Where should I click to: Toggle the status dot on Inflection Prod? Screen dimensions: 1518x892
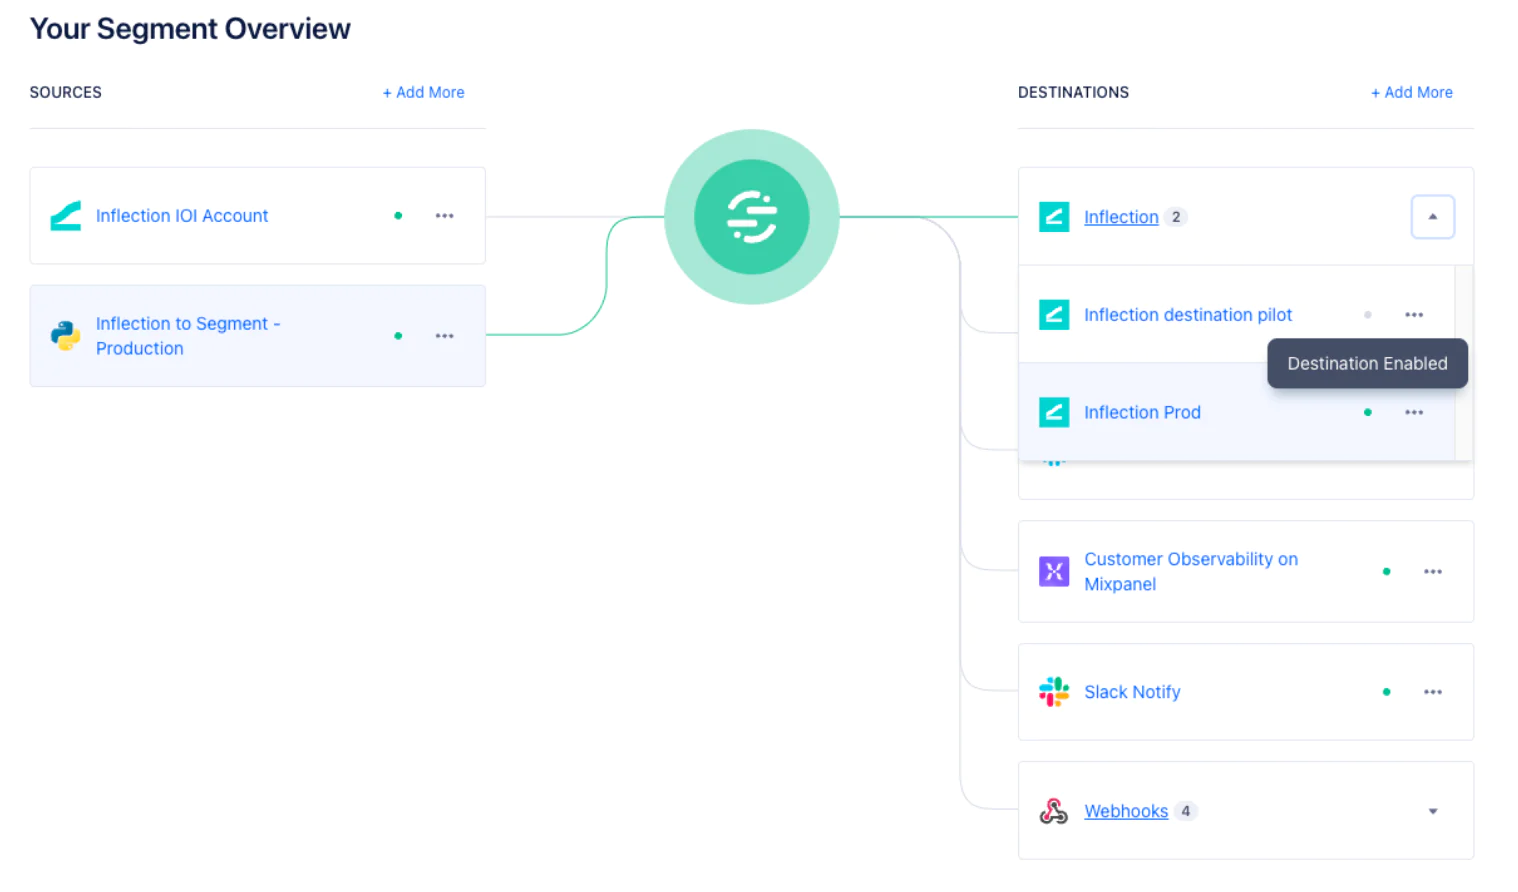coord(1367,412)
